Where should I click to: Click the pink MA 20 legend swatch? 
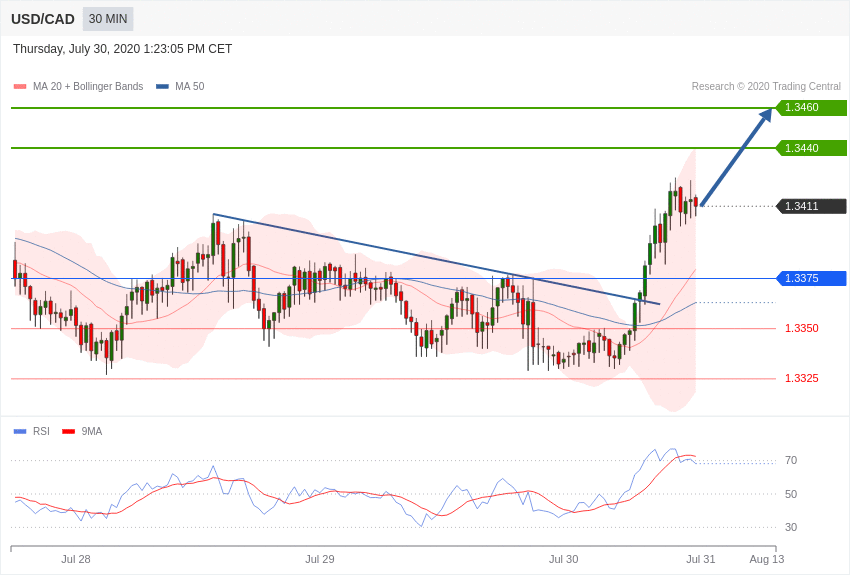[20, 87]
